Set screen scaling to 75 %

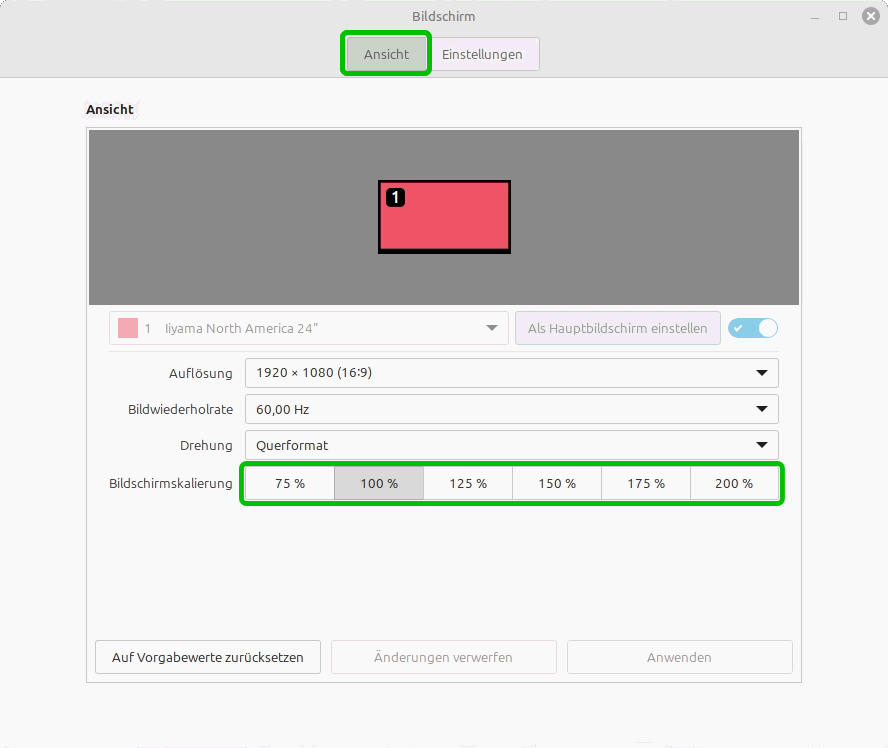(x=290, y=483)
